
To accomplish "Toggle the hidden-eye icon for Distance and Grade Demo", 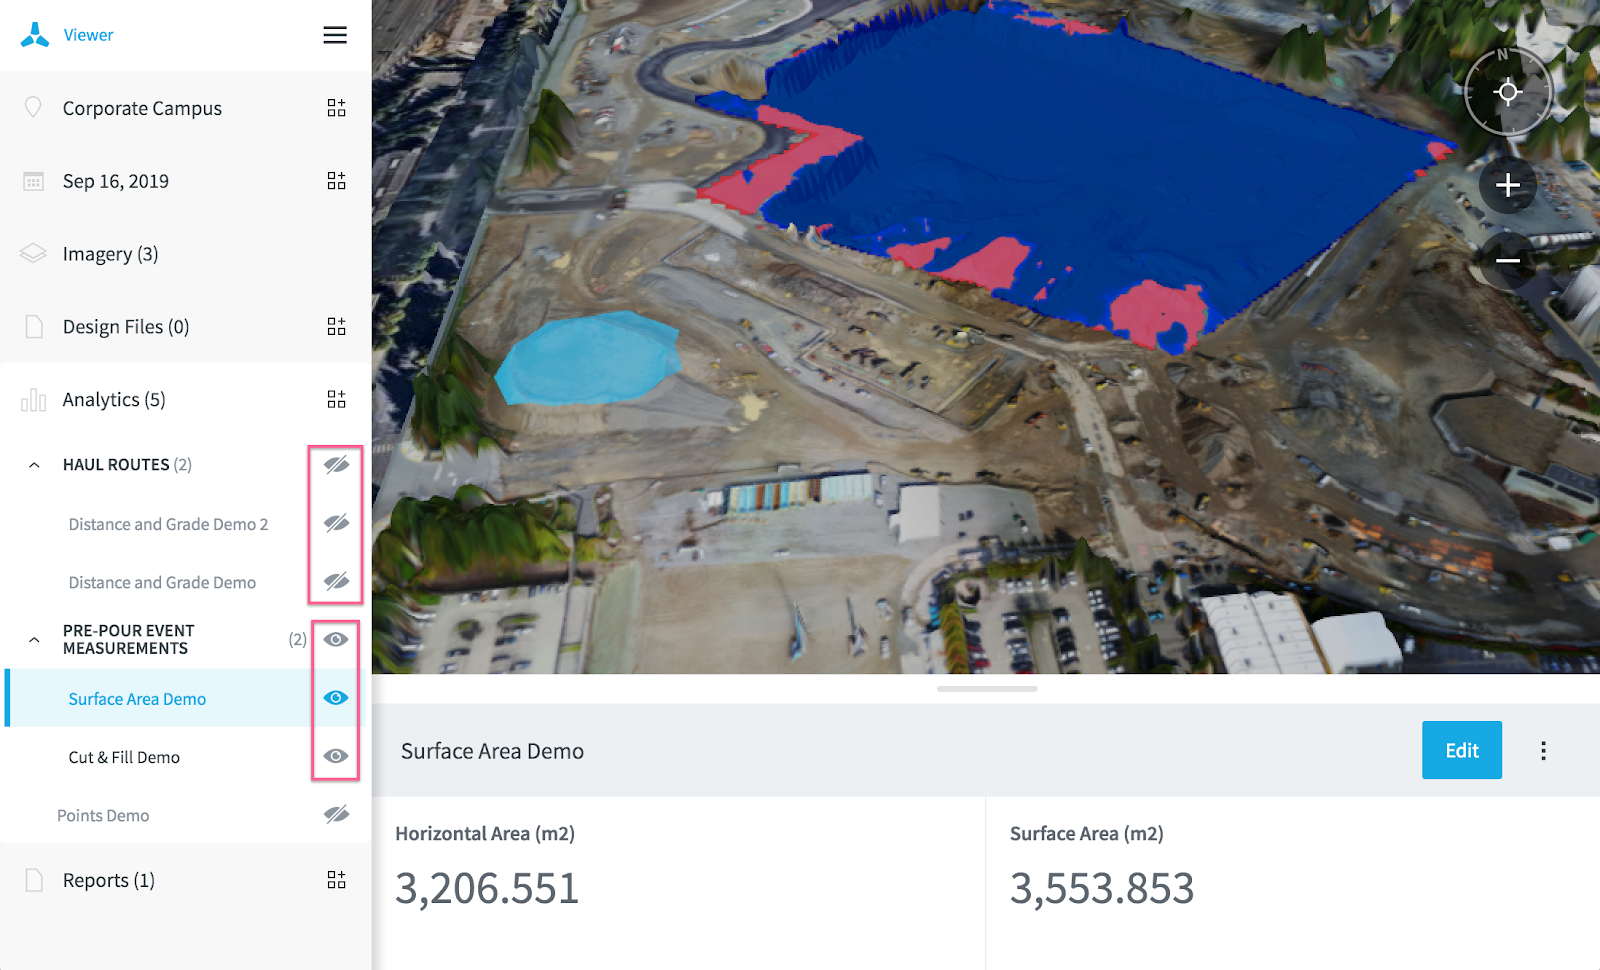I will click(x=336, y=581).
